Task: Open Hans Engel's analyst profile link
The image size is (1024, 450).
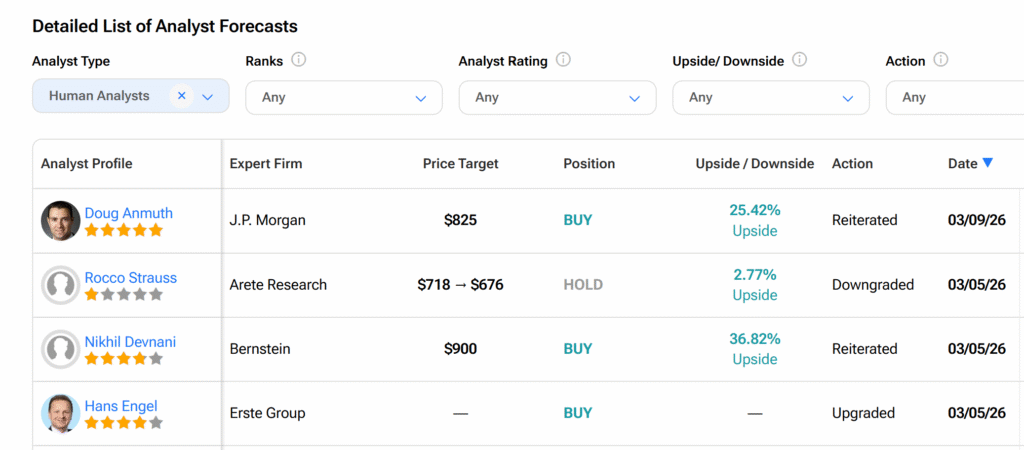Action: tap(121, 406)
